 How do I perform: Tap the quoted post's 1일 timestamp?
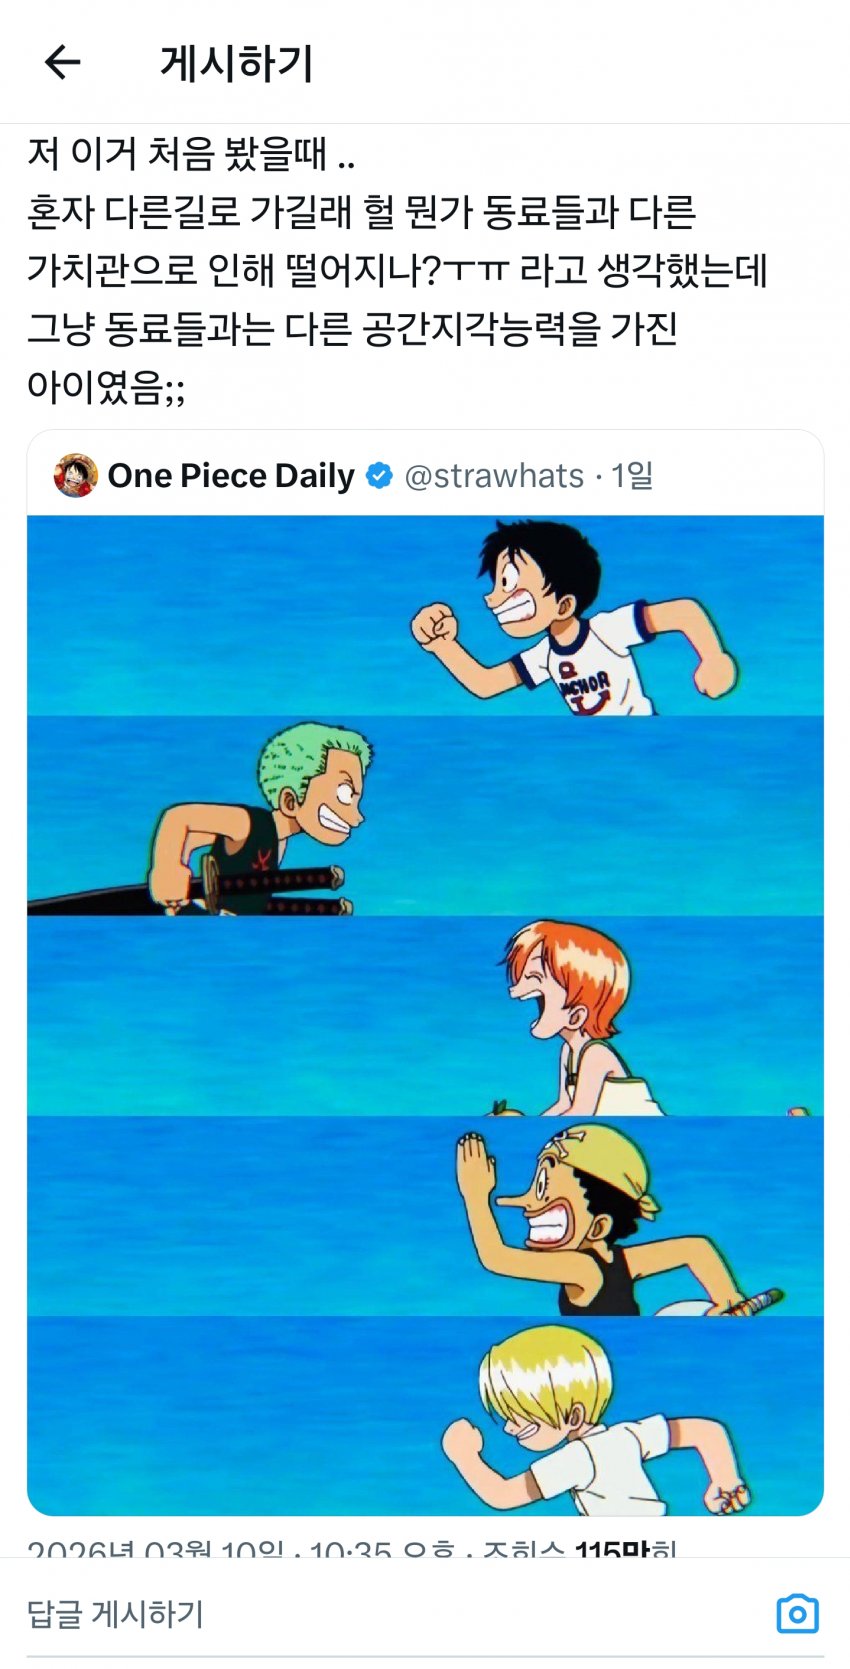tap(632, 476)
